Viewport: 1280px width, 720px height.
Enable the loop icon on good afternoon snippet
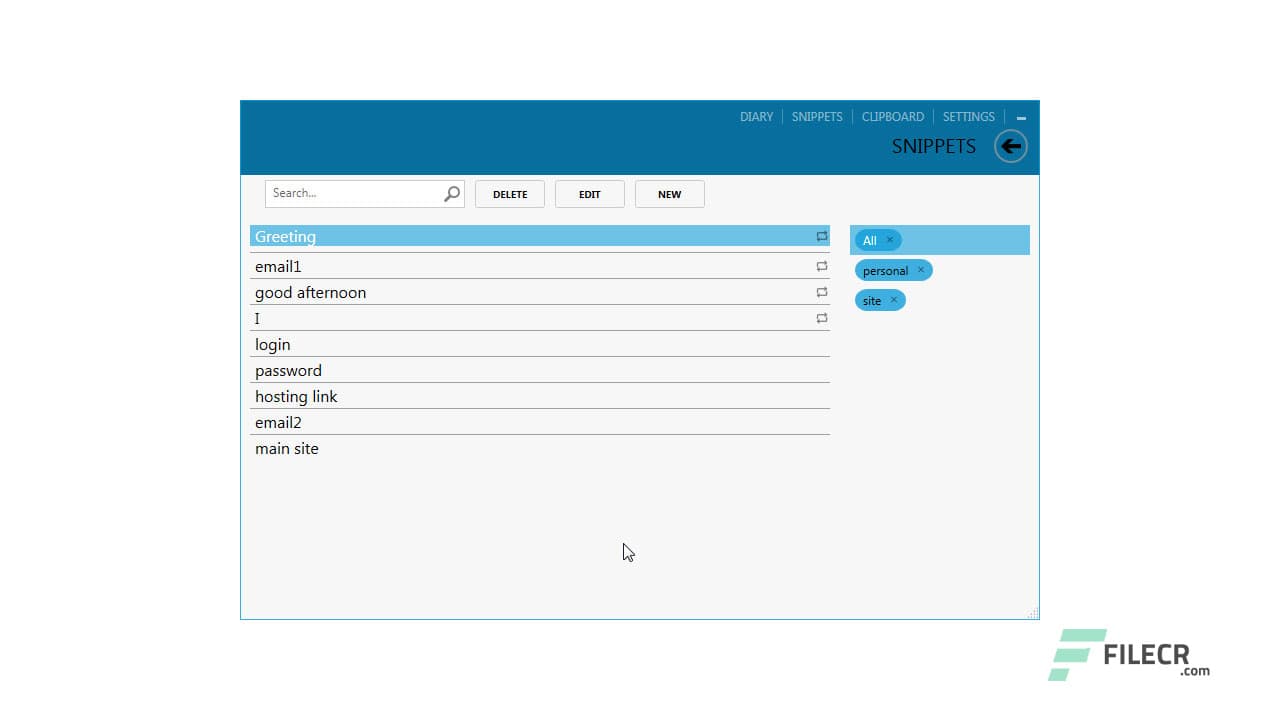click(821, 292)
